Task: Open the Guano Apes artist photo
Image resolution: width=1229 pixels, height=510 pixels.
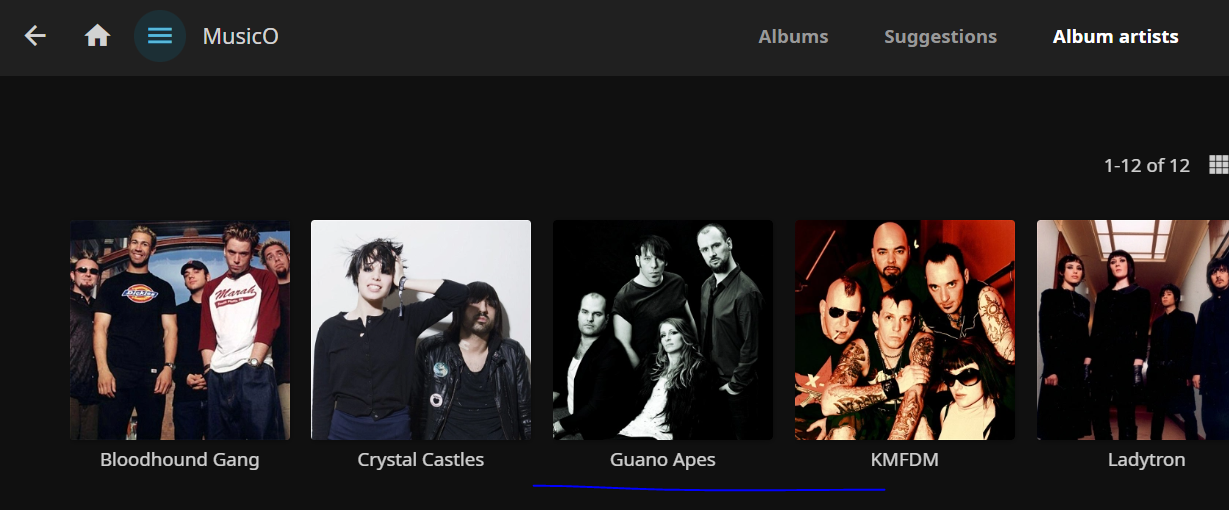Action: tap(663, 330)
